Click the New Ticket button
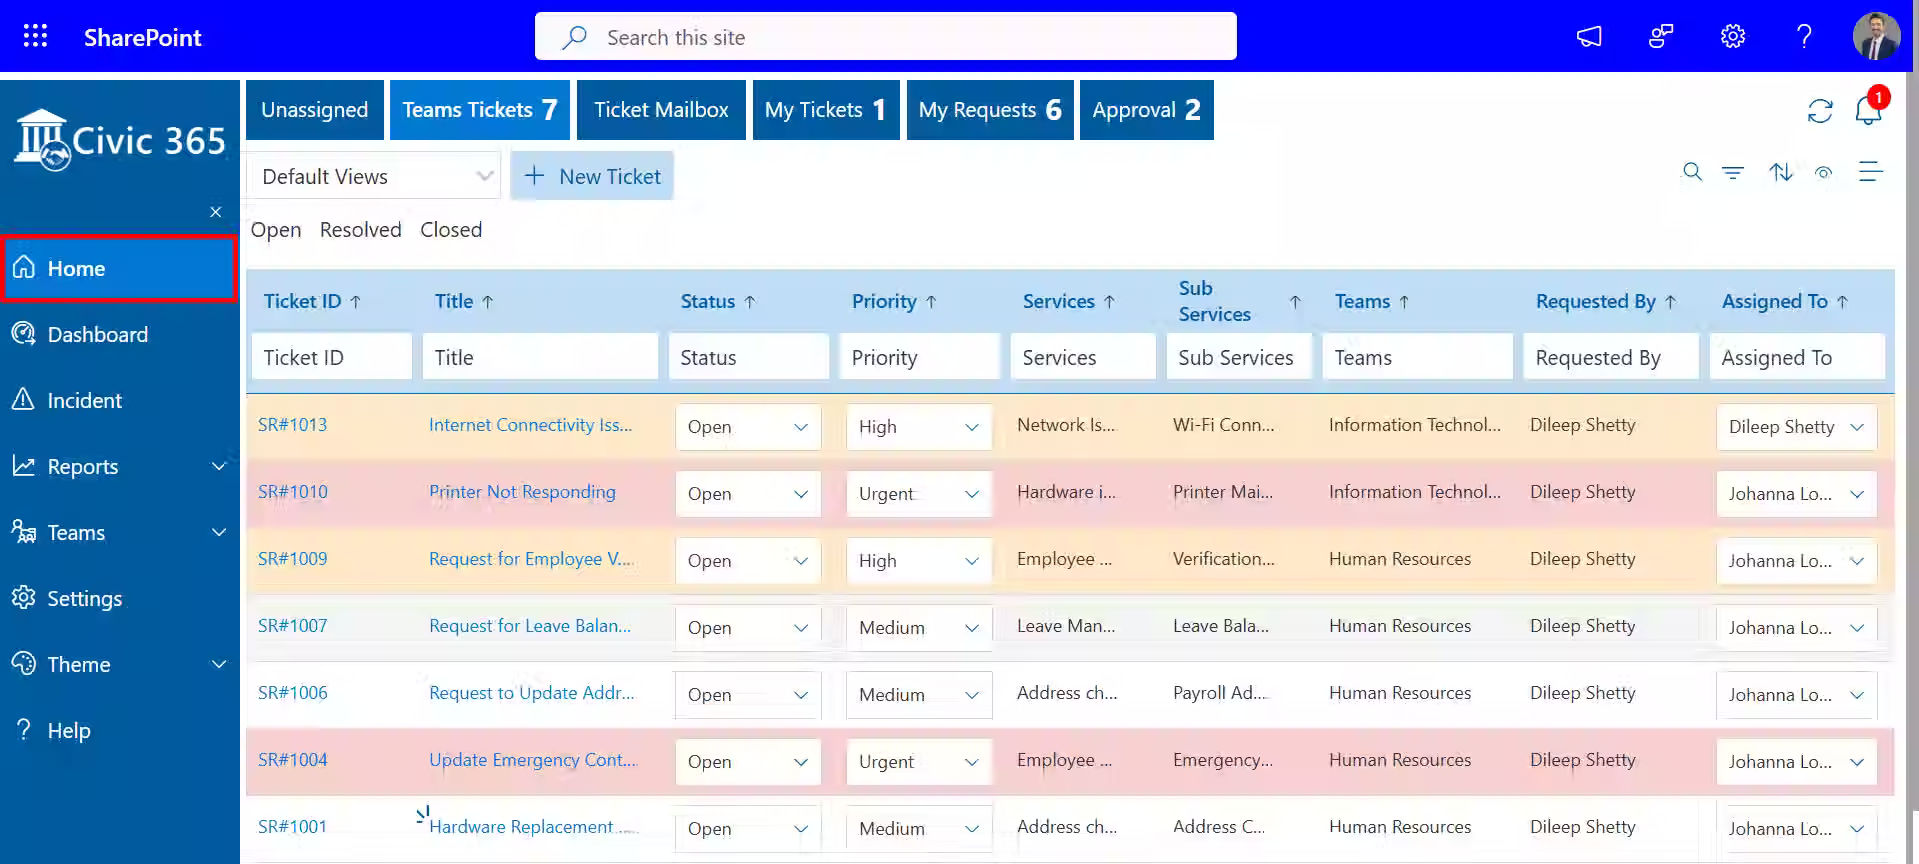Image resolution: width=1919 pixels, height=864 pixels. point(592,177)
